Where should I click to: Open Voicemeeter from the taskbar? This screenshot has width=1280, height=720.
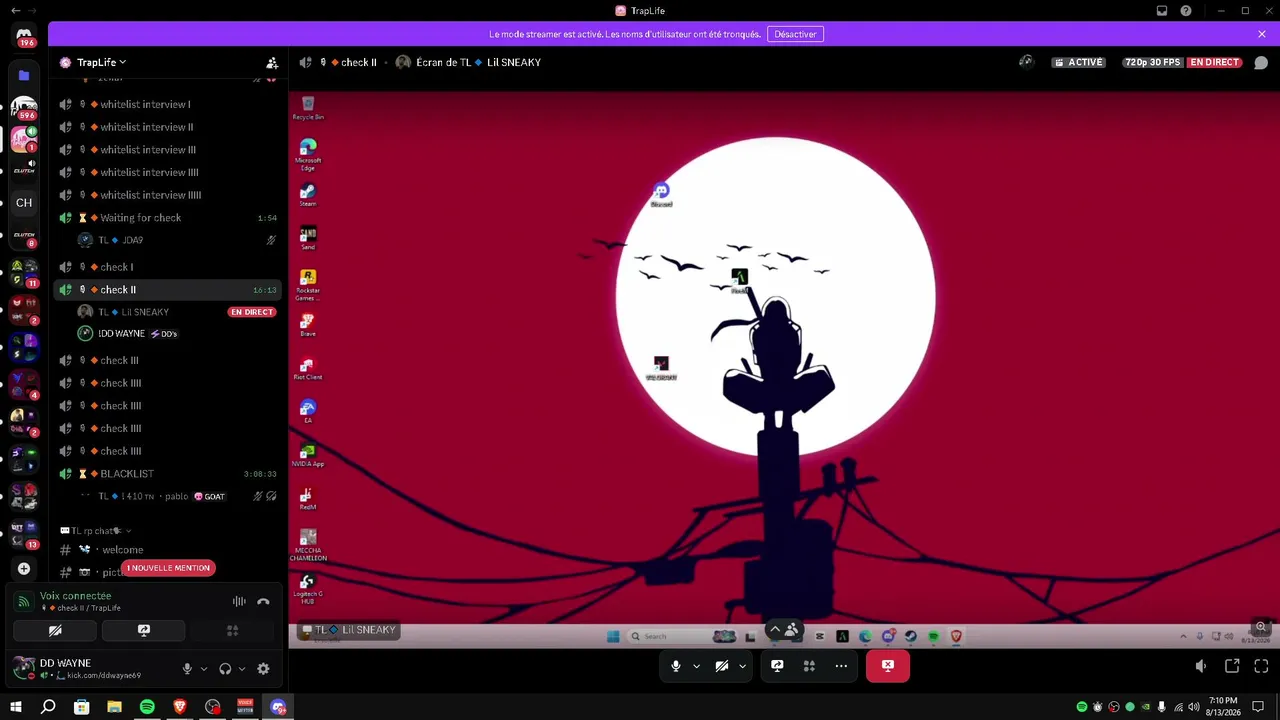pyautogui.click(x=245, y=707)
